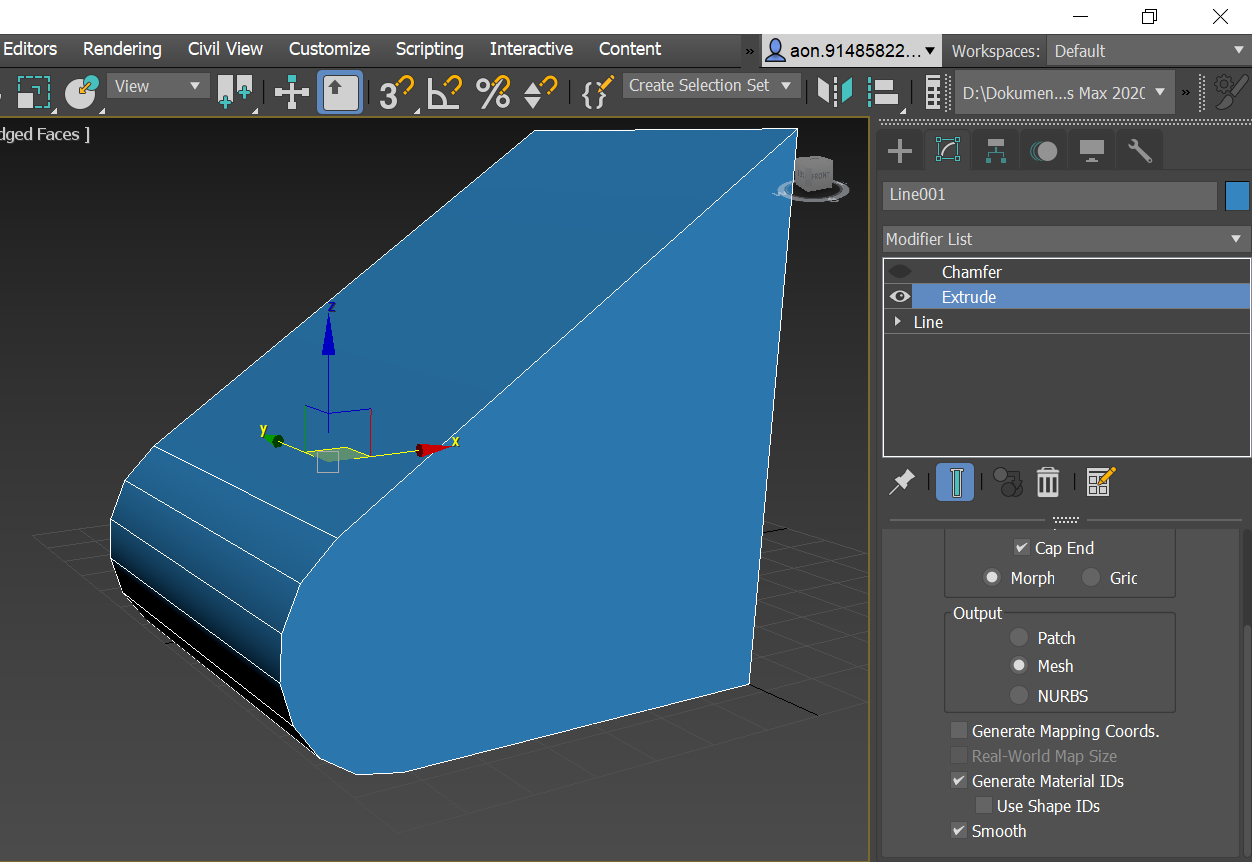Open the Civil View menu
Screen dimensions: 1252x862
[225, 49]
